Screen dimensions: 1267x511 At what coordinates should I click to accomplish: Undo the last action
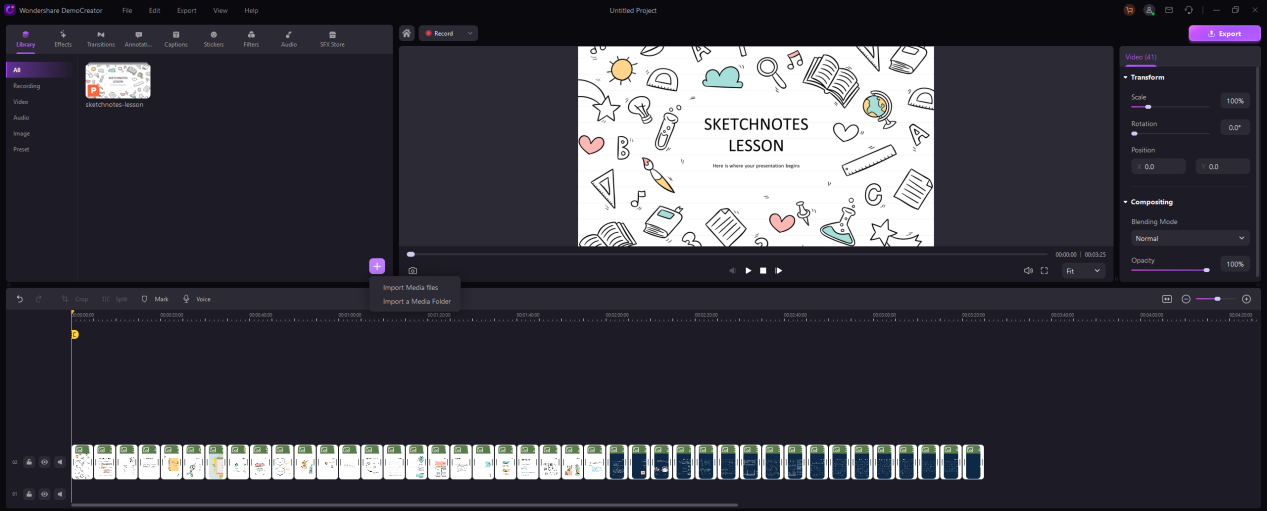coord(19,299)
